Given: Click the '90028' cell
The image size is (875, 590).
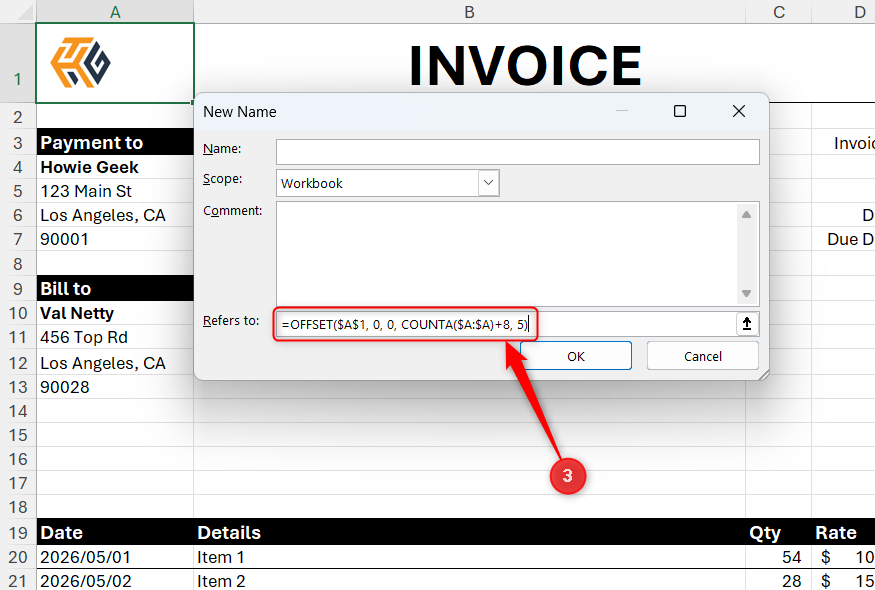Looking at the screenshot, I should click(x=115, y=387).
